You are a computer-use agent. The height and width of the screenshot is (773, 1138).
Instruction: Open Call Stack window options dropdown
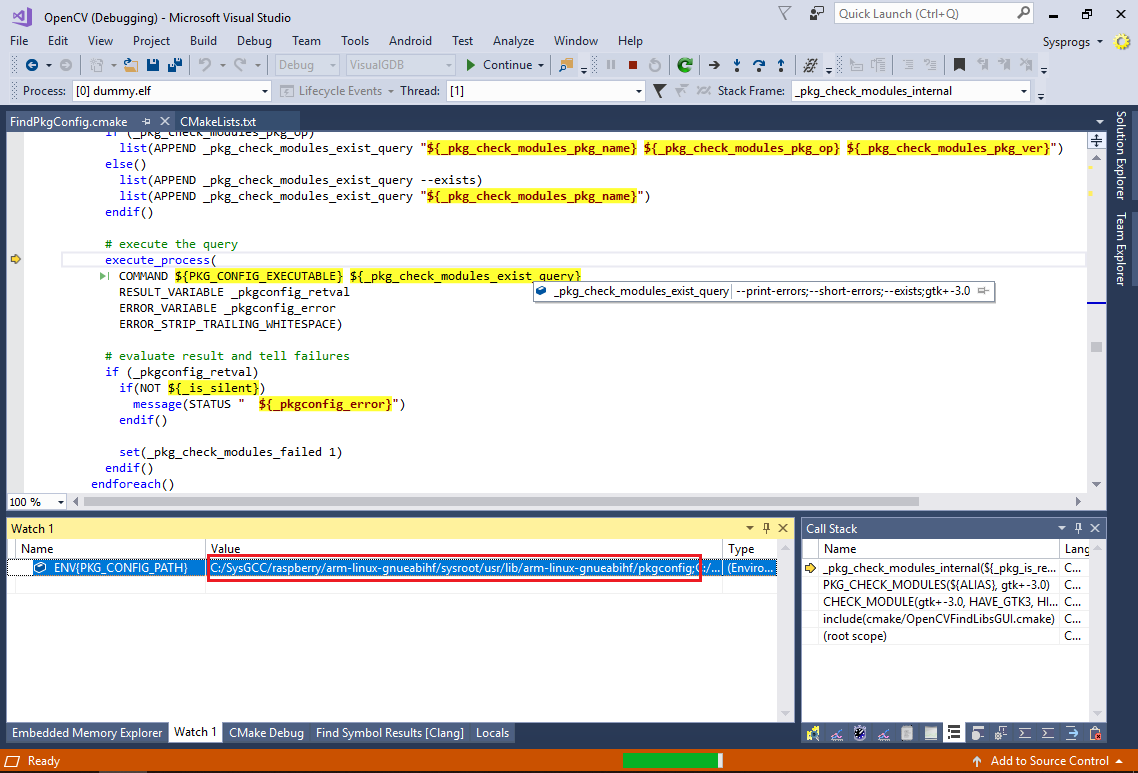tap(1062, 528)
